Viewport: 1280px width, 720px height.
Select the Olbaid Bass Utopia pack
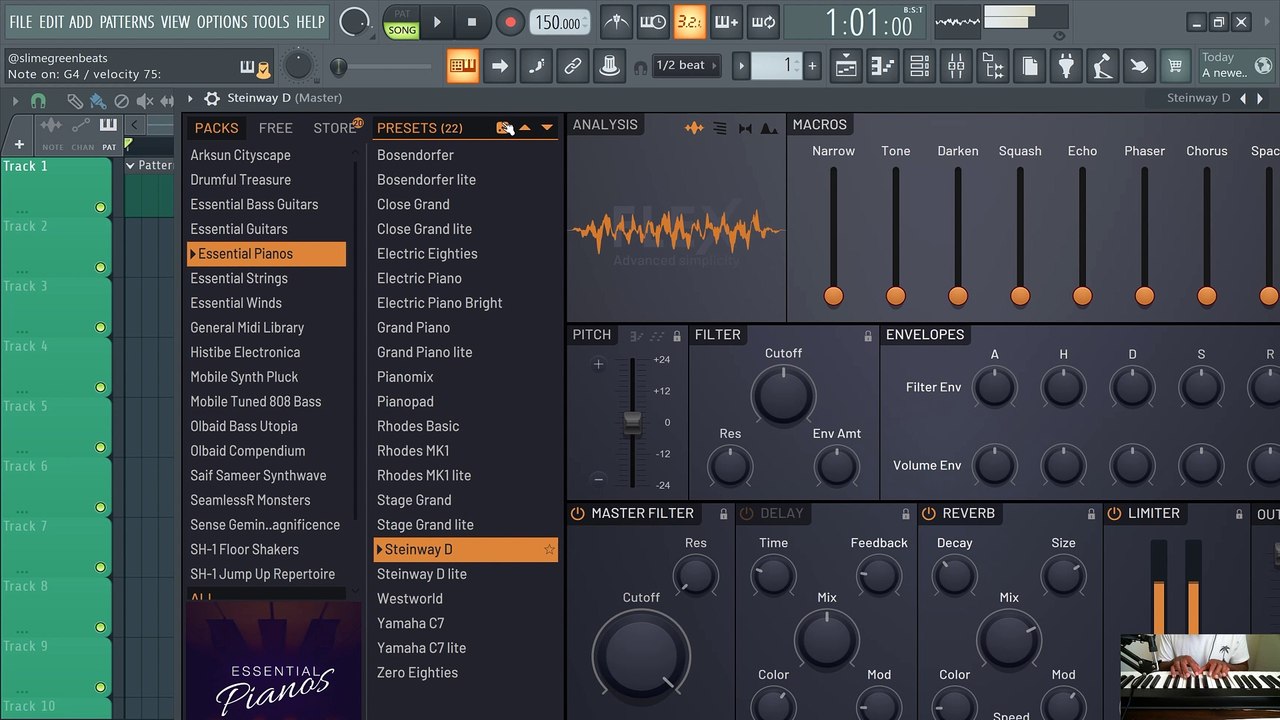tap(244, 426)
